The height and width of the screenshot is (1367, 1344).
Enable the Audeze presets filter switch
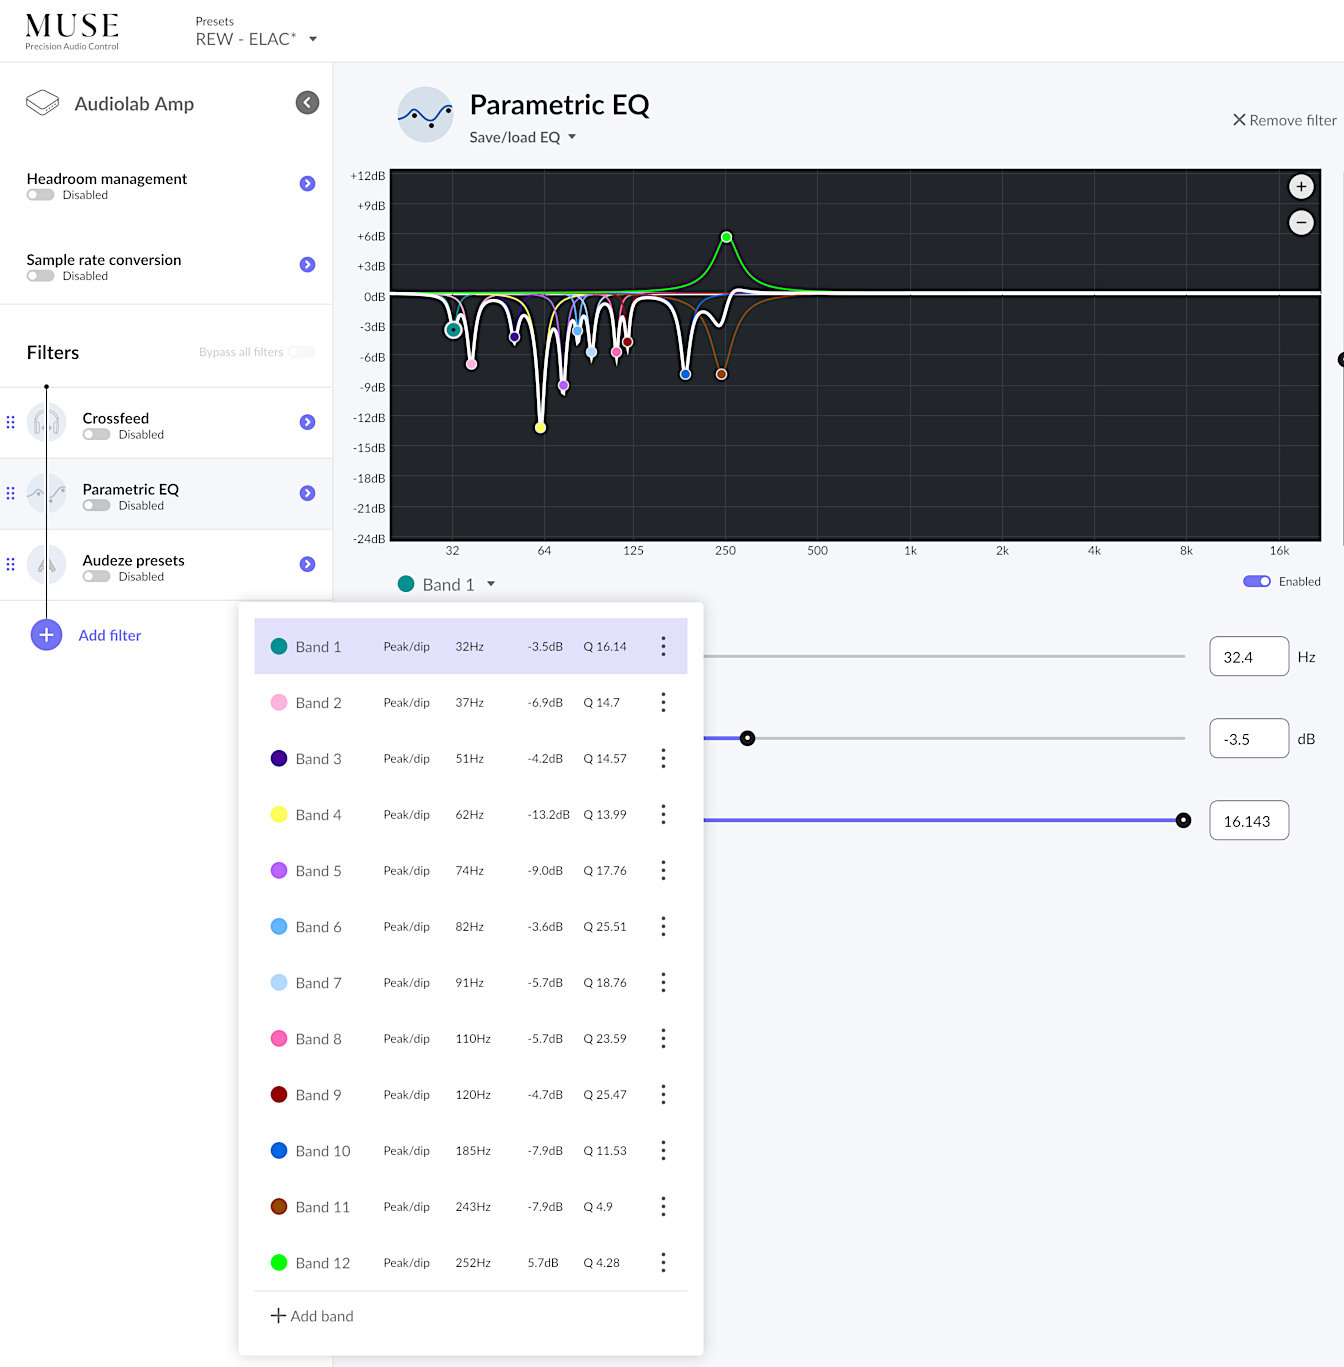(96, 577)
